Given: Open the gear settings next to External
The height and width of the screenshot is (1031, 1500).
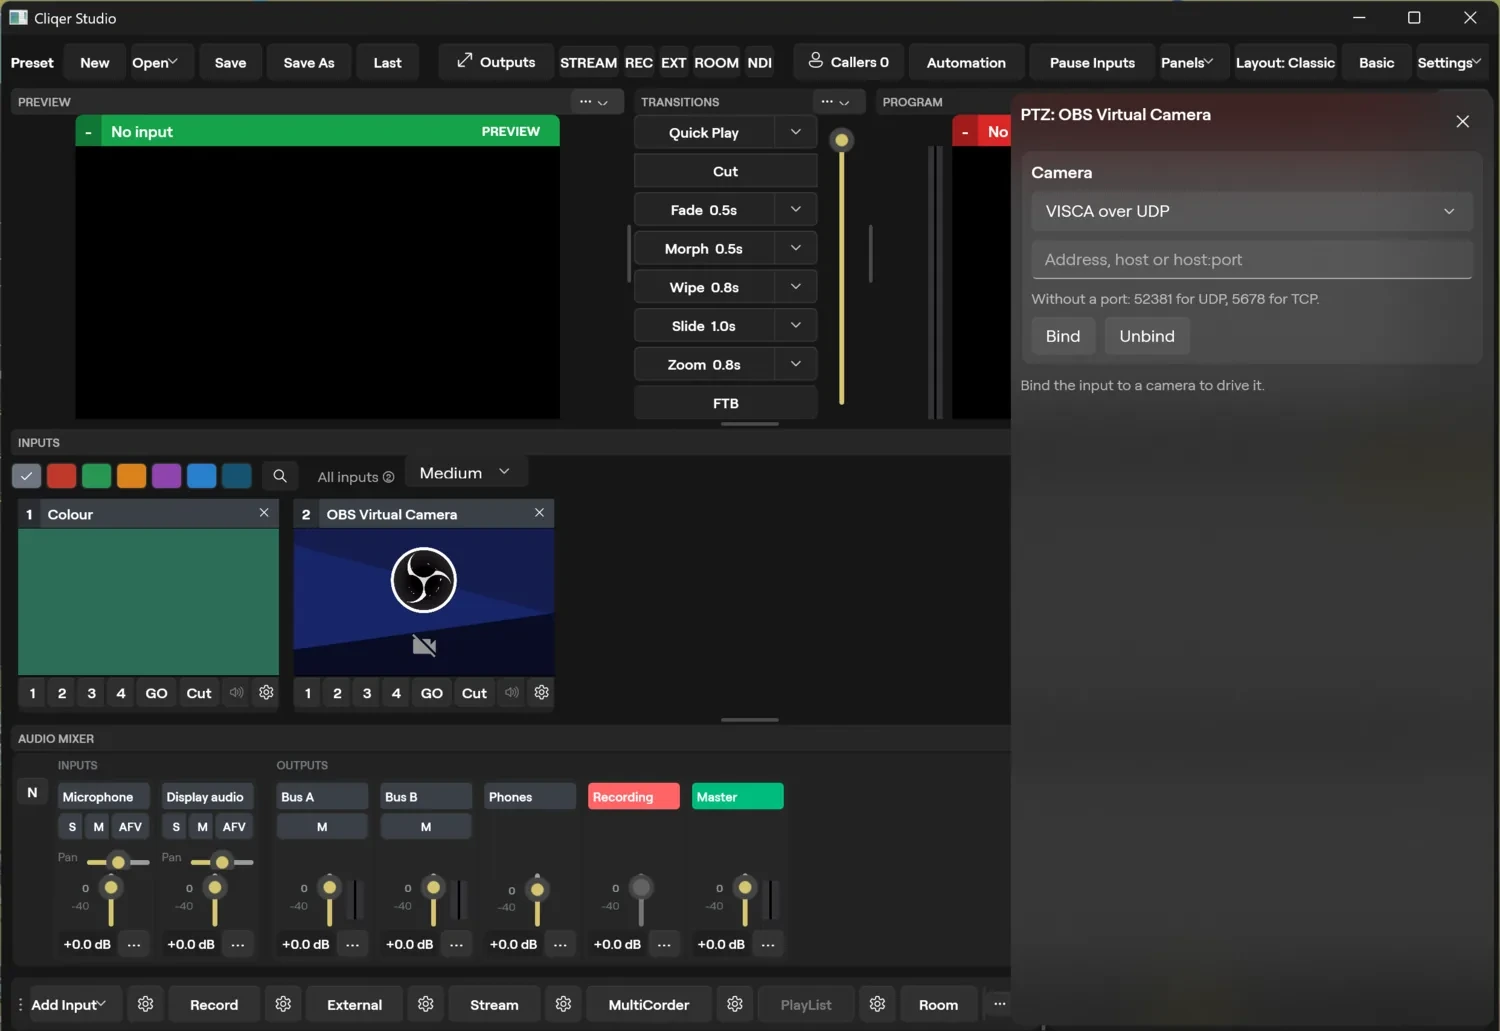Looking at the screenshot, I should (x=426, y=1003).
